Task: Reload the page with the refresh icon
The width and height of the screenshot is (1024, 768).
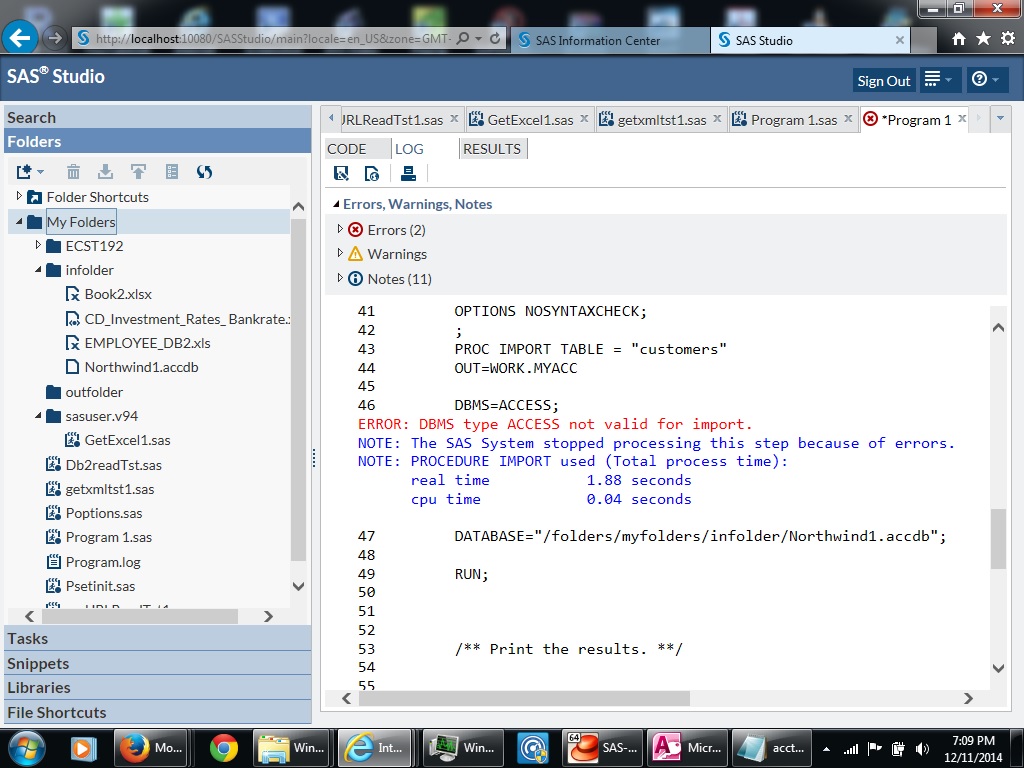Action: click(495, 39)
